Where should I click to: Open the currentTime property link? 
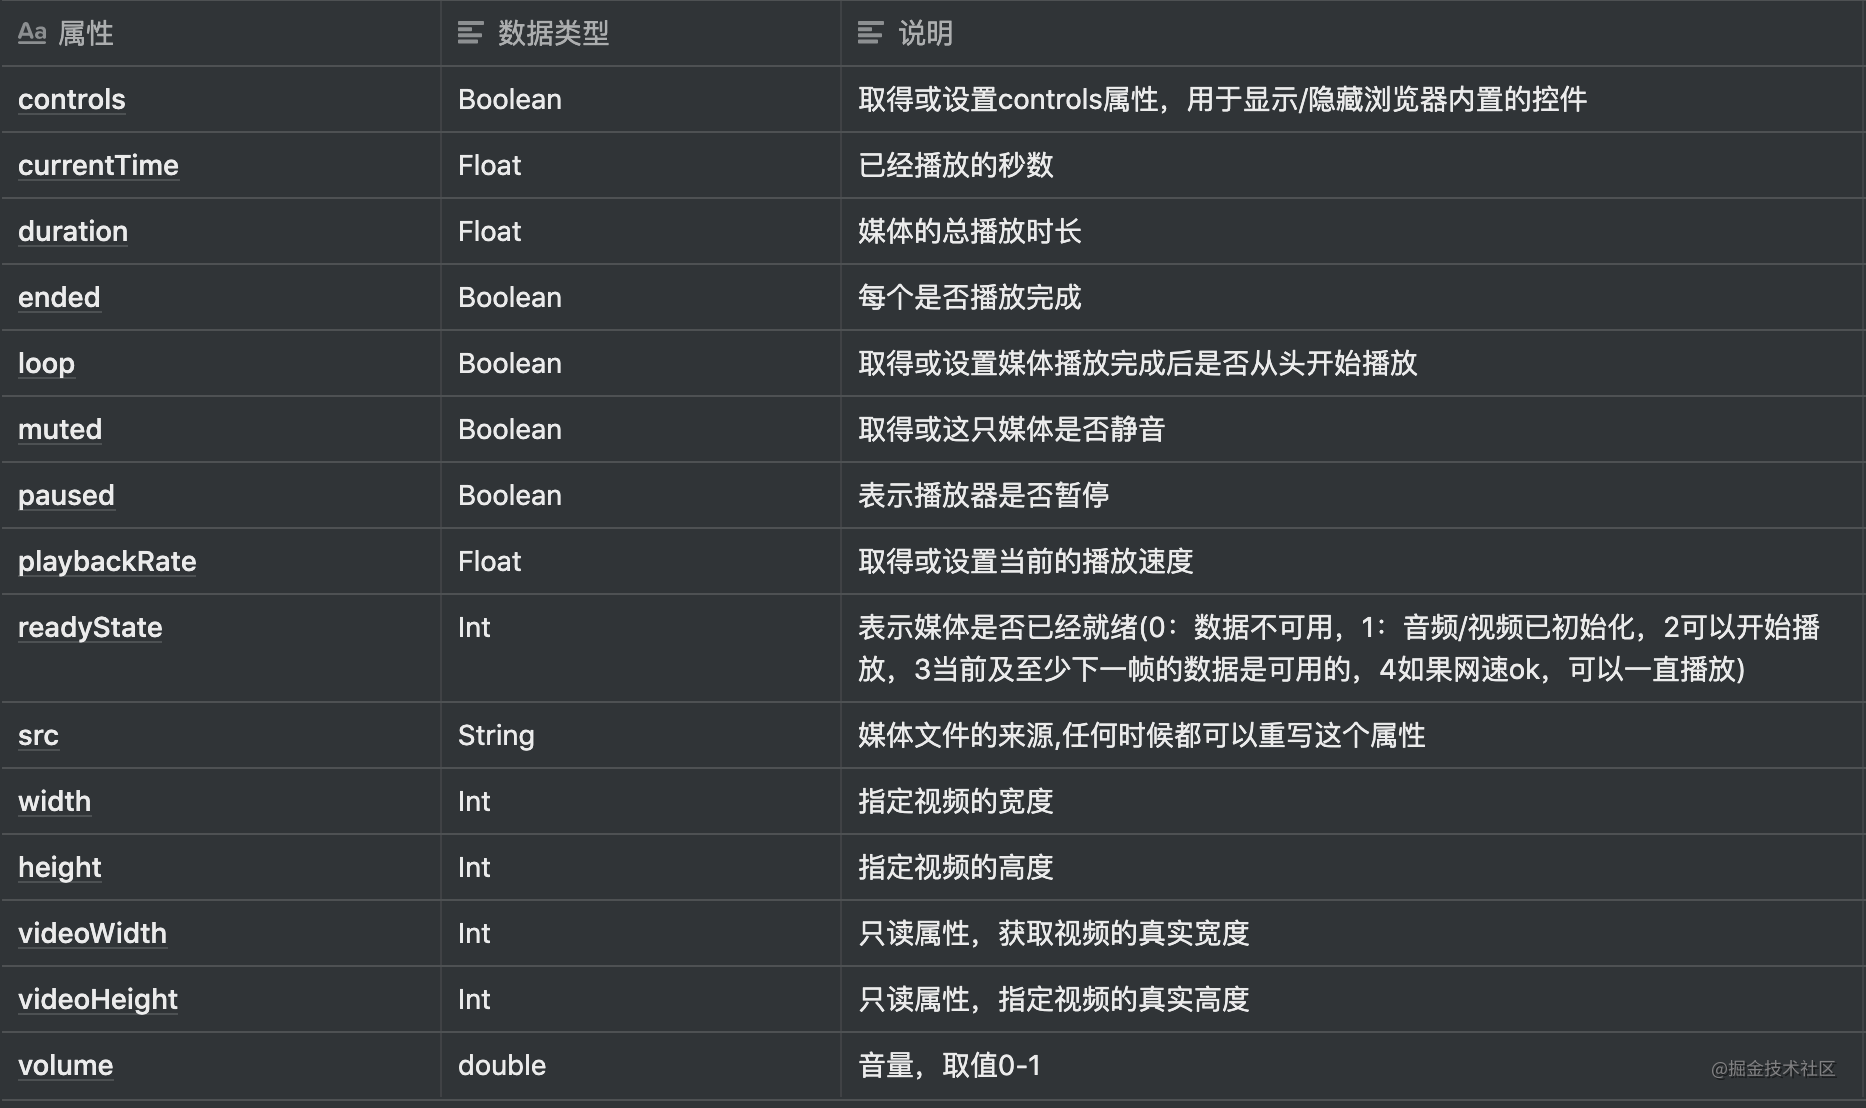(98, 165)
